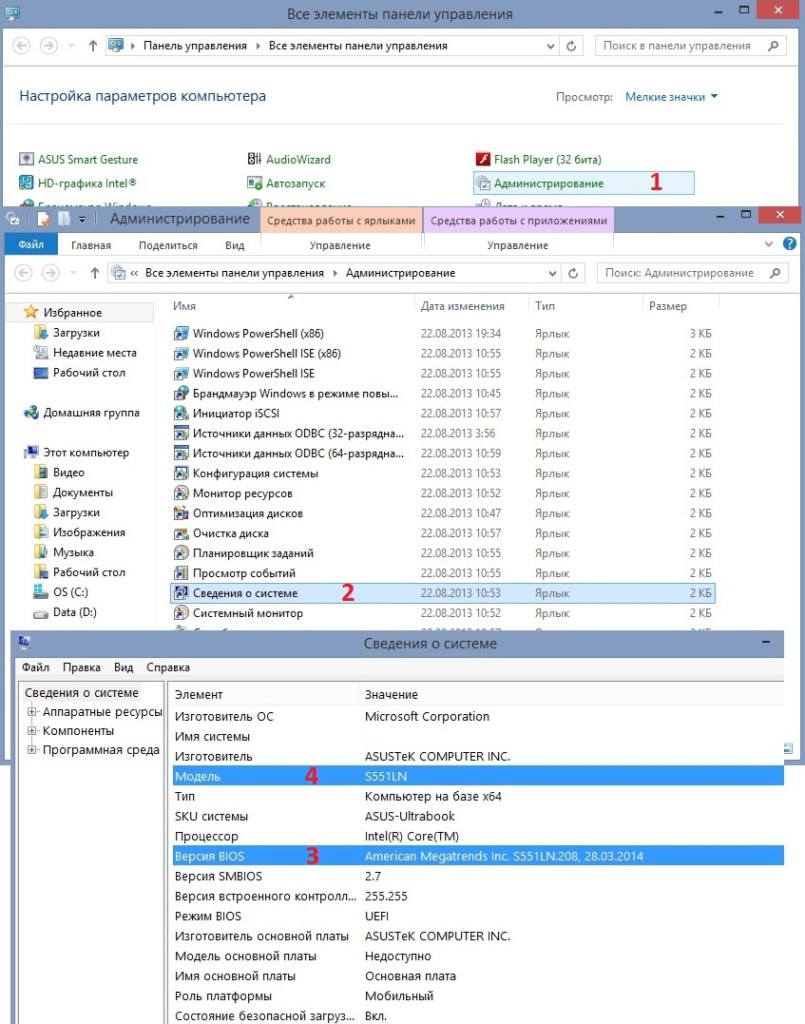
Task: Select the Режим BIOS row
Action: [478, 916]
